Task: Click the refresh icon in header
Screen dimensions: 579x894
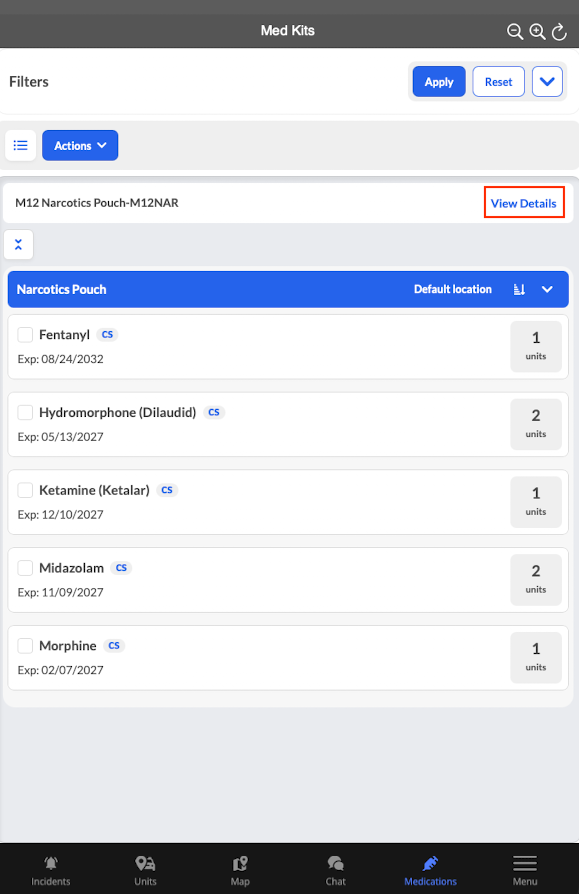Action: click(x=559, y=31)
